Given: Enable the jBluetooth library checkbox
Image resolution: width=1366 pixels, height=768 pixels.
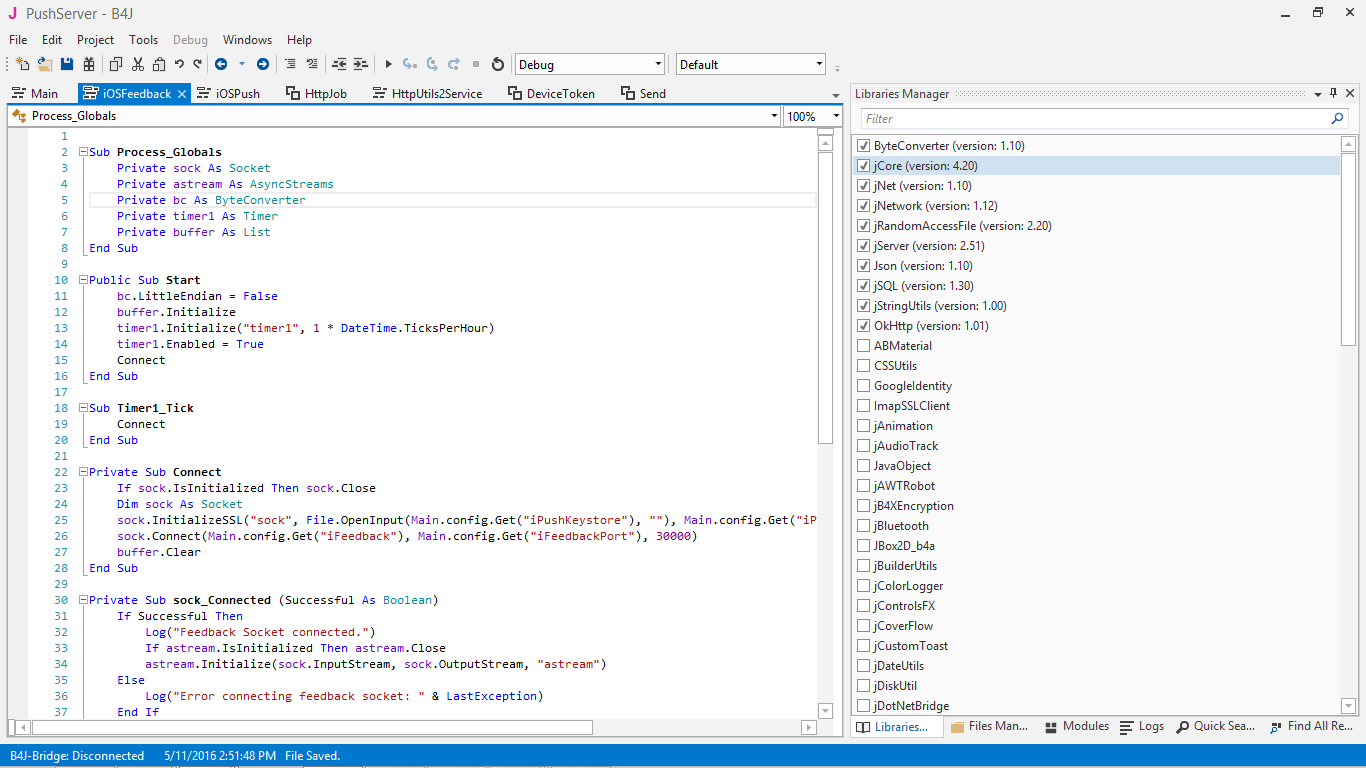Looking at the screenshot, I should [x=864, y=526].
